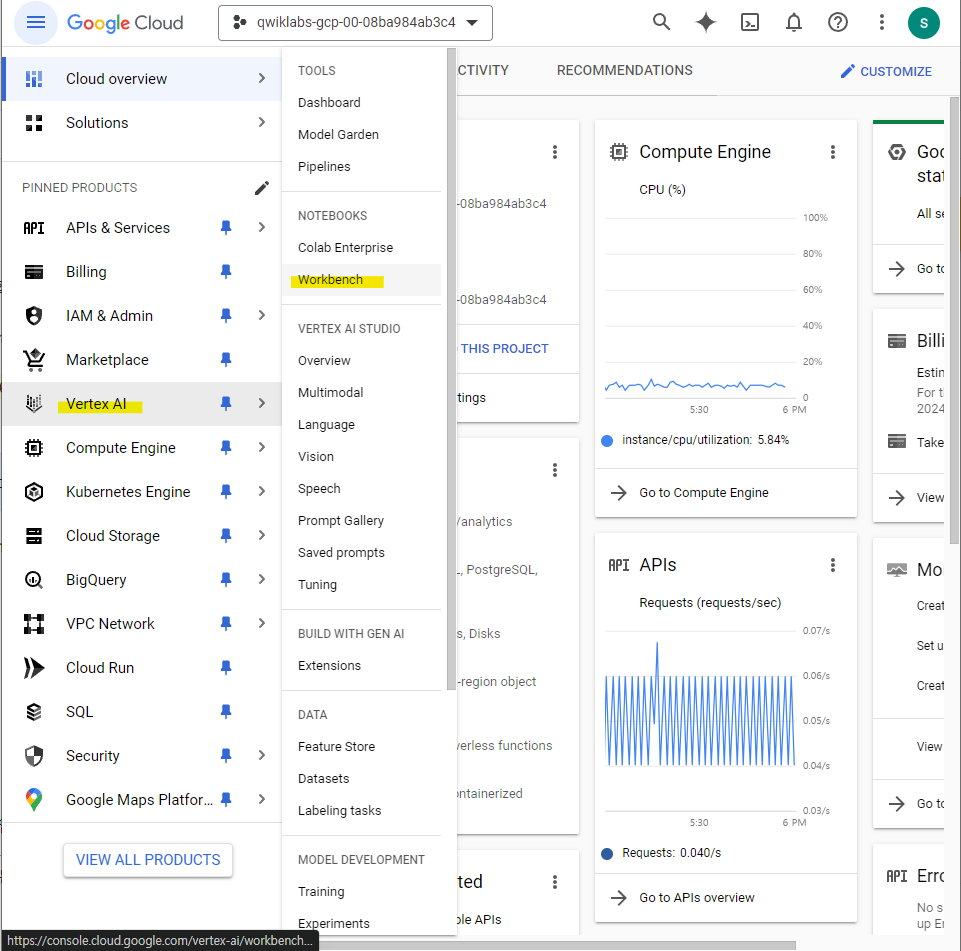Screen dimensions: 961x951
Task: Open the search magnifier in header
Action: click(x=661, y=23)
